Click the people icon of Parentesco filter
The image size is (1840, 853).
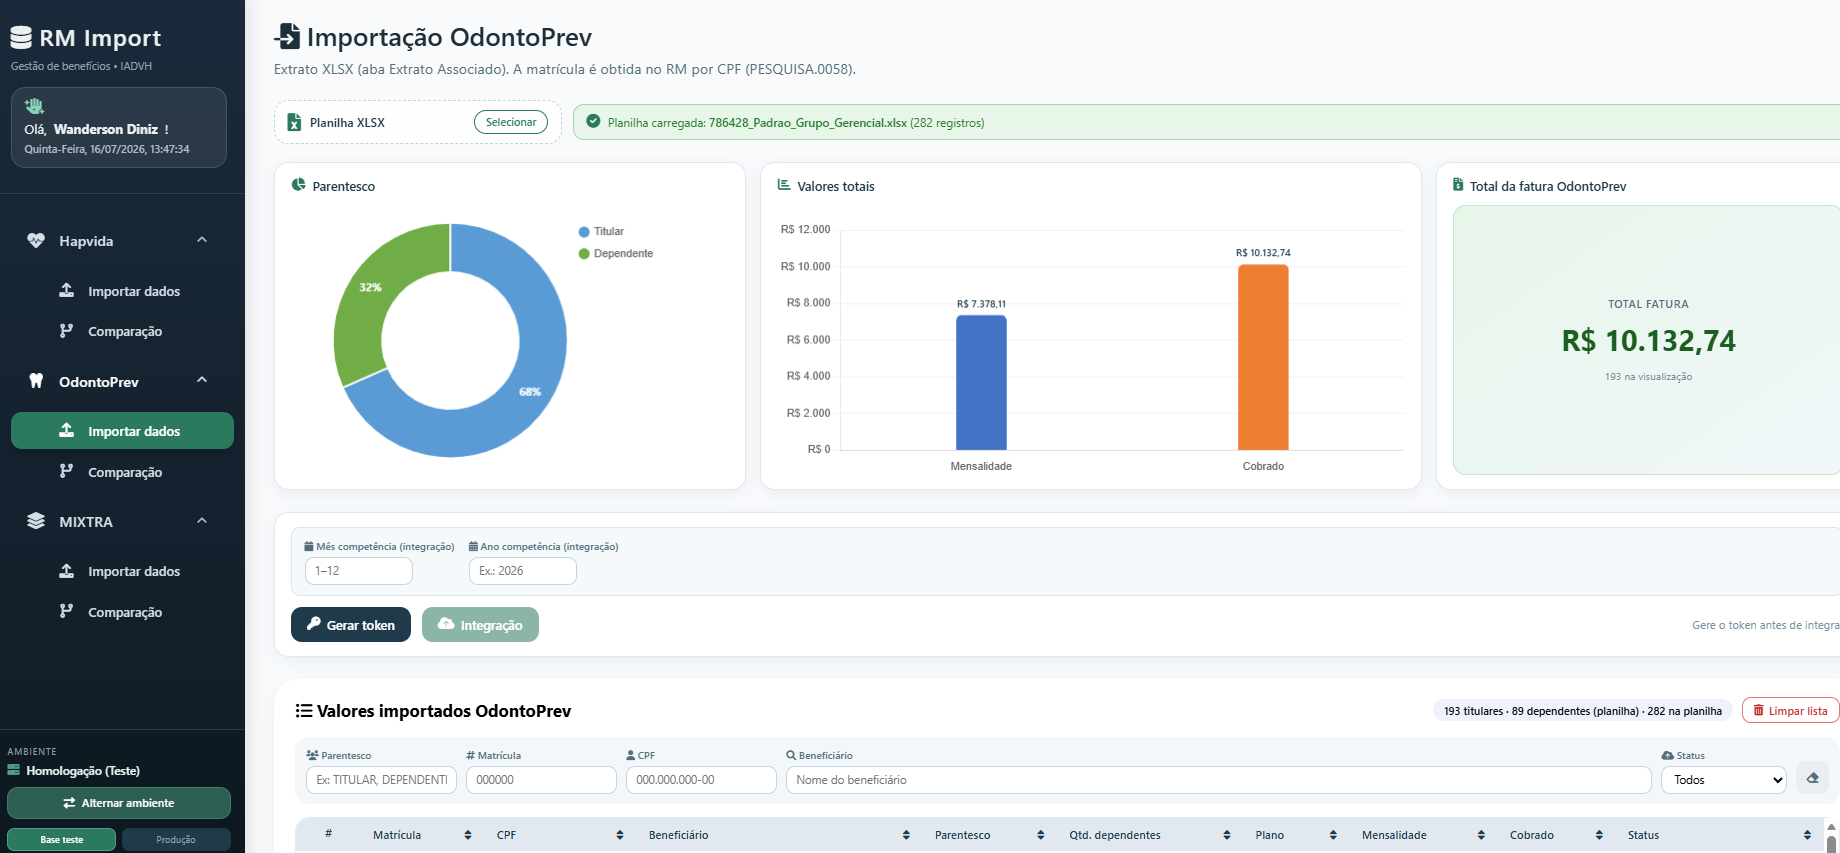click(312, 756)
